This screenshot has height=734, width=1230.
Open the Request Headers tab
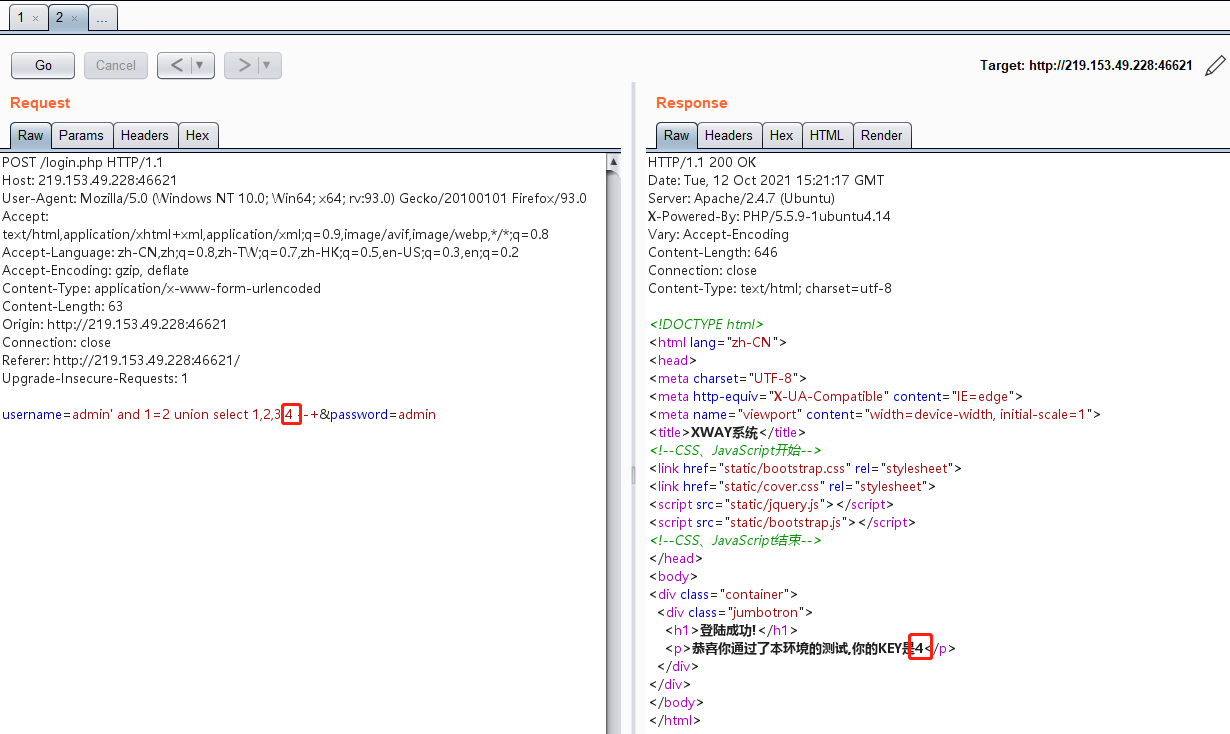(x=145, y=135)
